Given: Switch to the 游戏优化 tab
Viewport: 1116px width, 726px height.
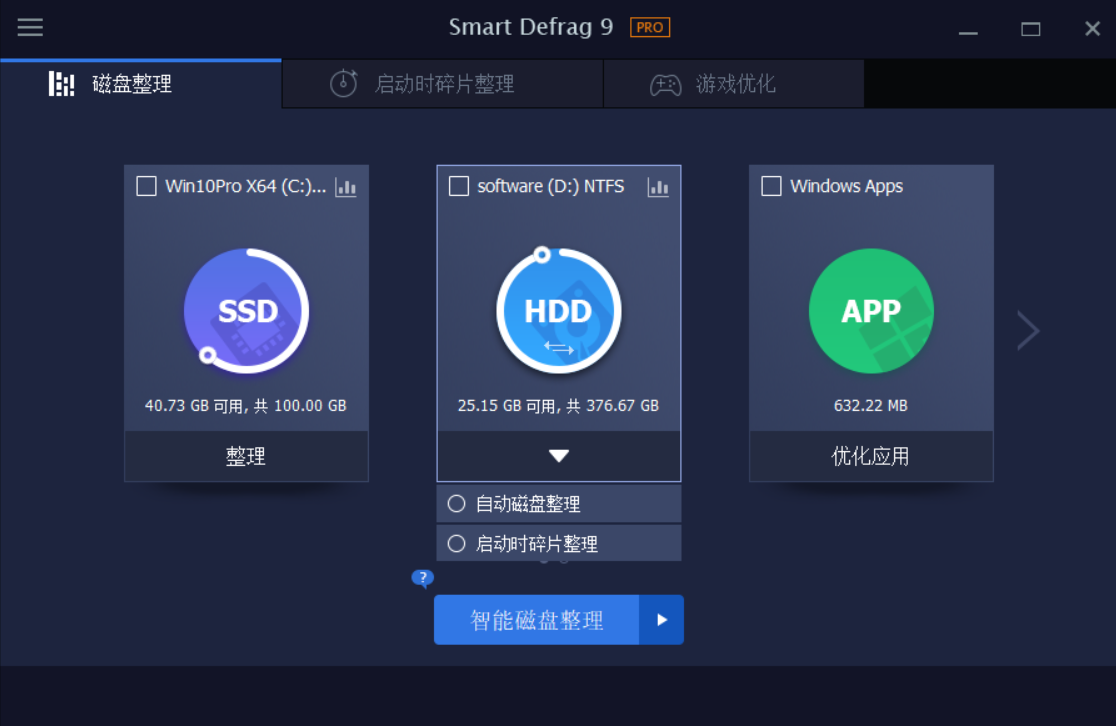Looking at the screenshot, I should 733,84.
